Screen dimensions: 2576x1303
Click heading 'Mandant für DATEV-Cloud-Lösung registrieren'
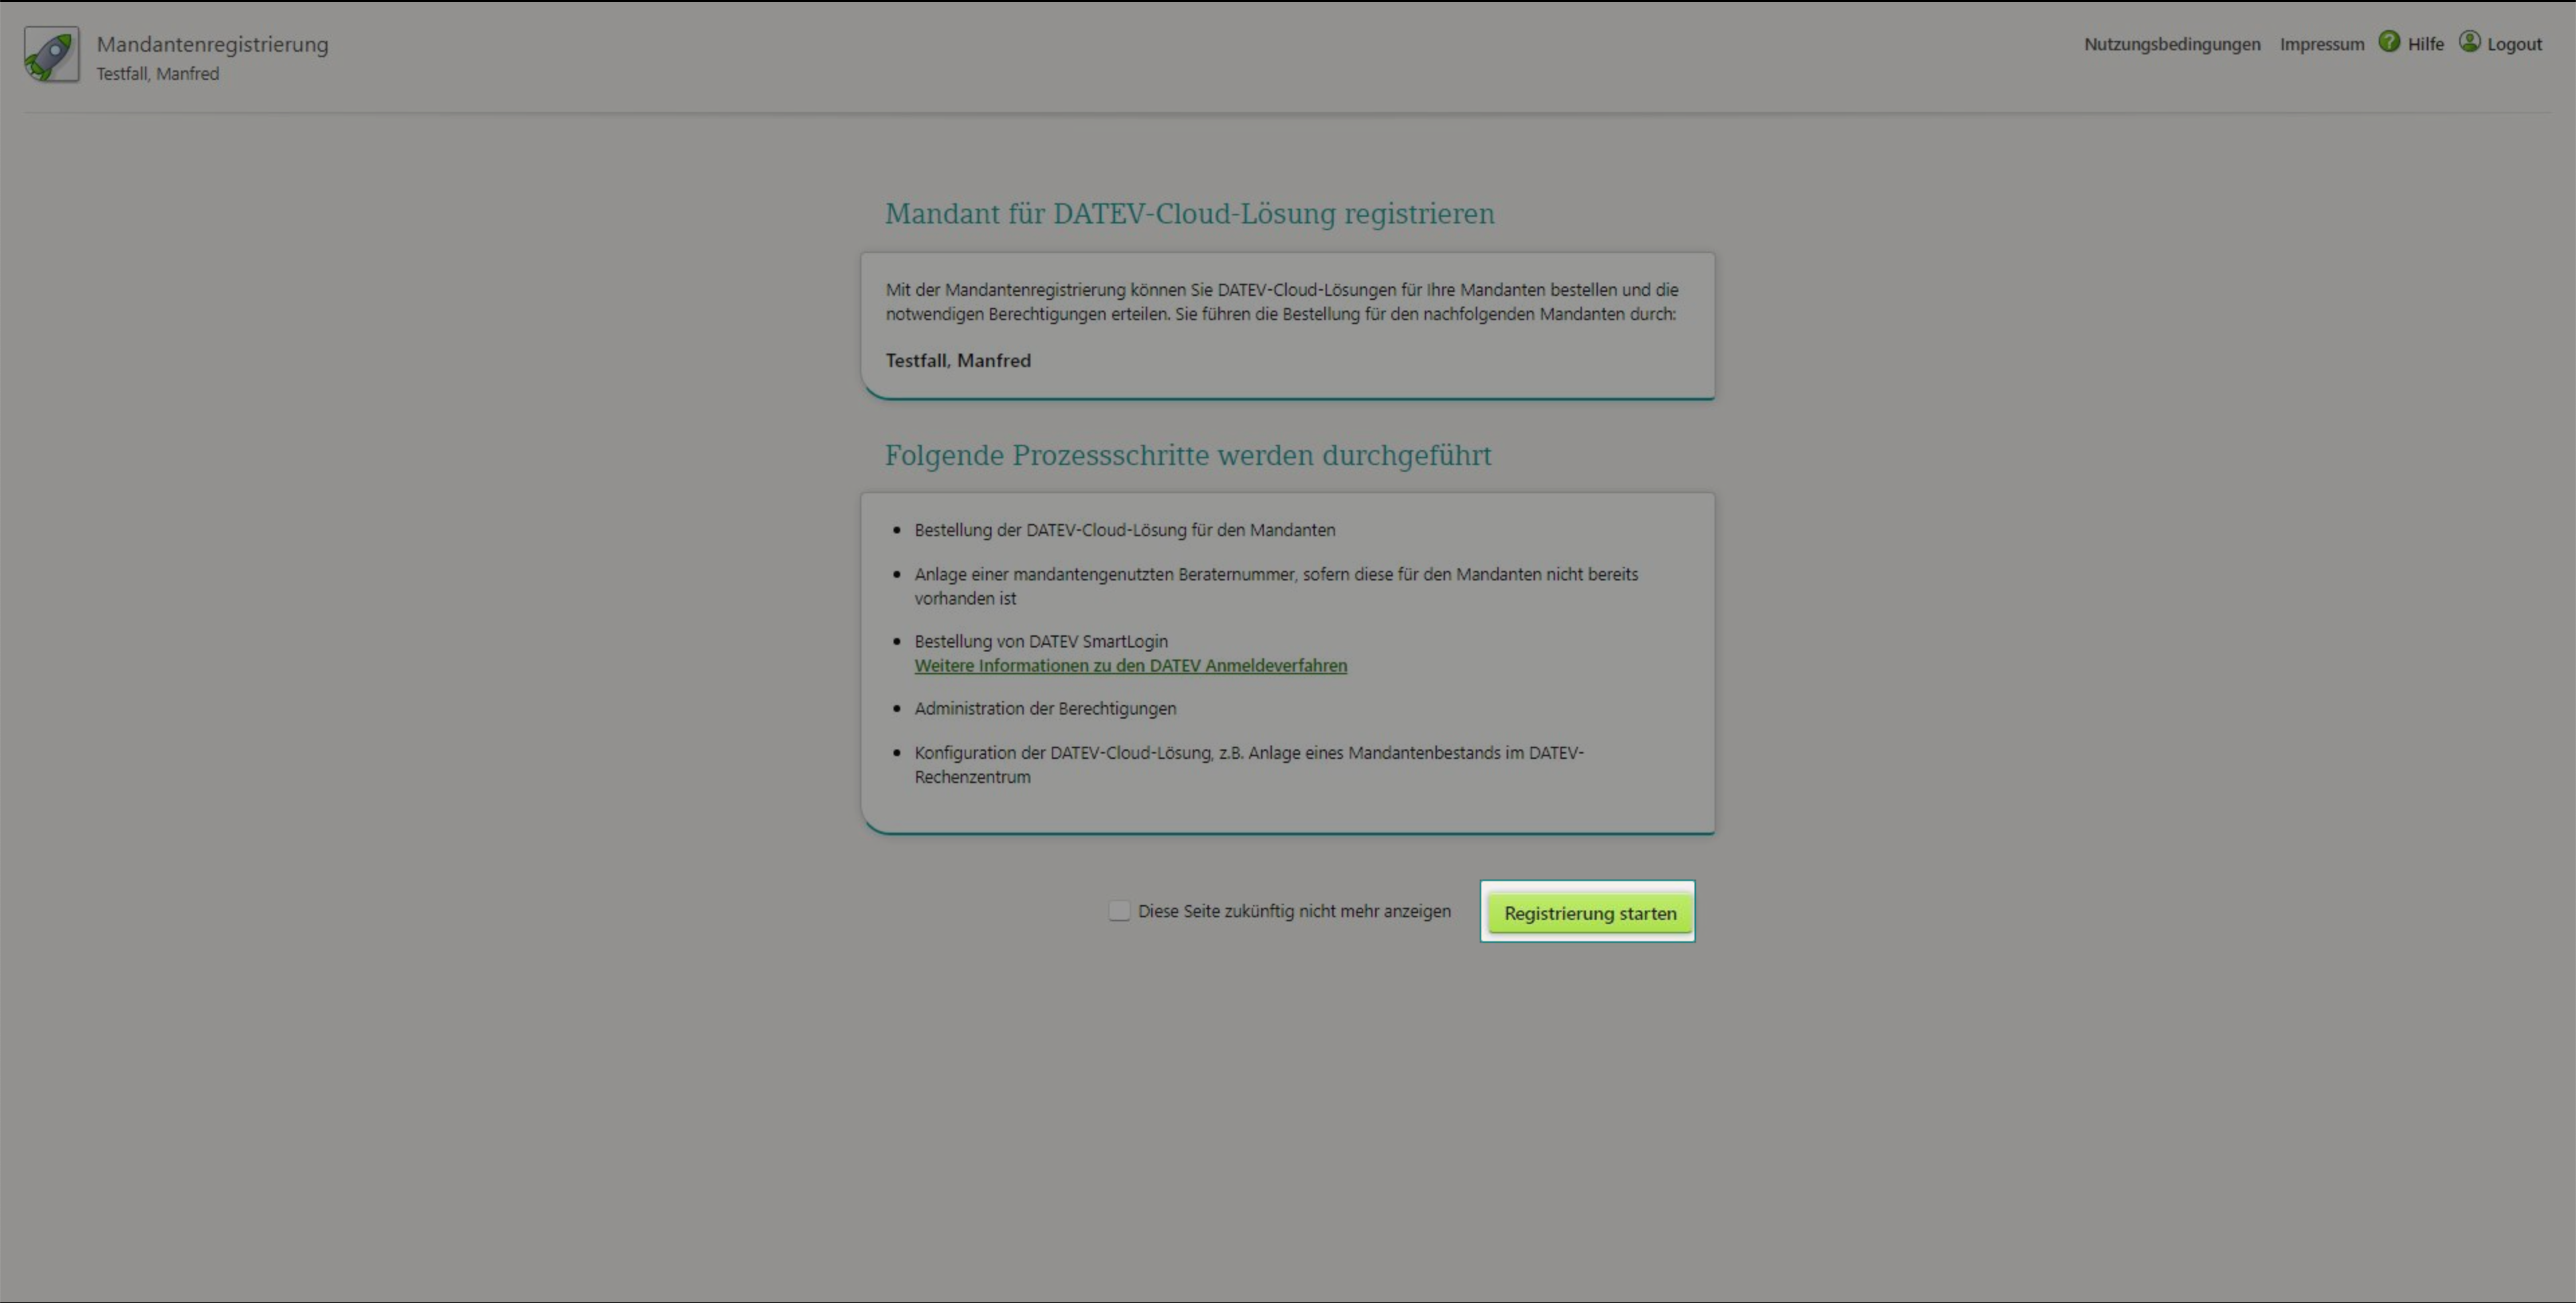tap(1189, 214)
